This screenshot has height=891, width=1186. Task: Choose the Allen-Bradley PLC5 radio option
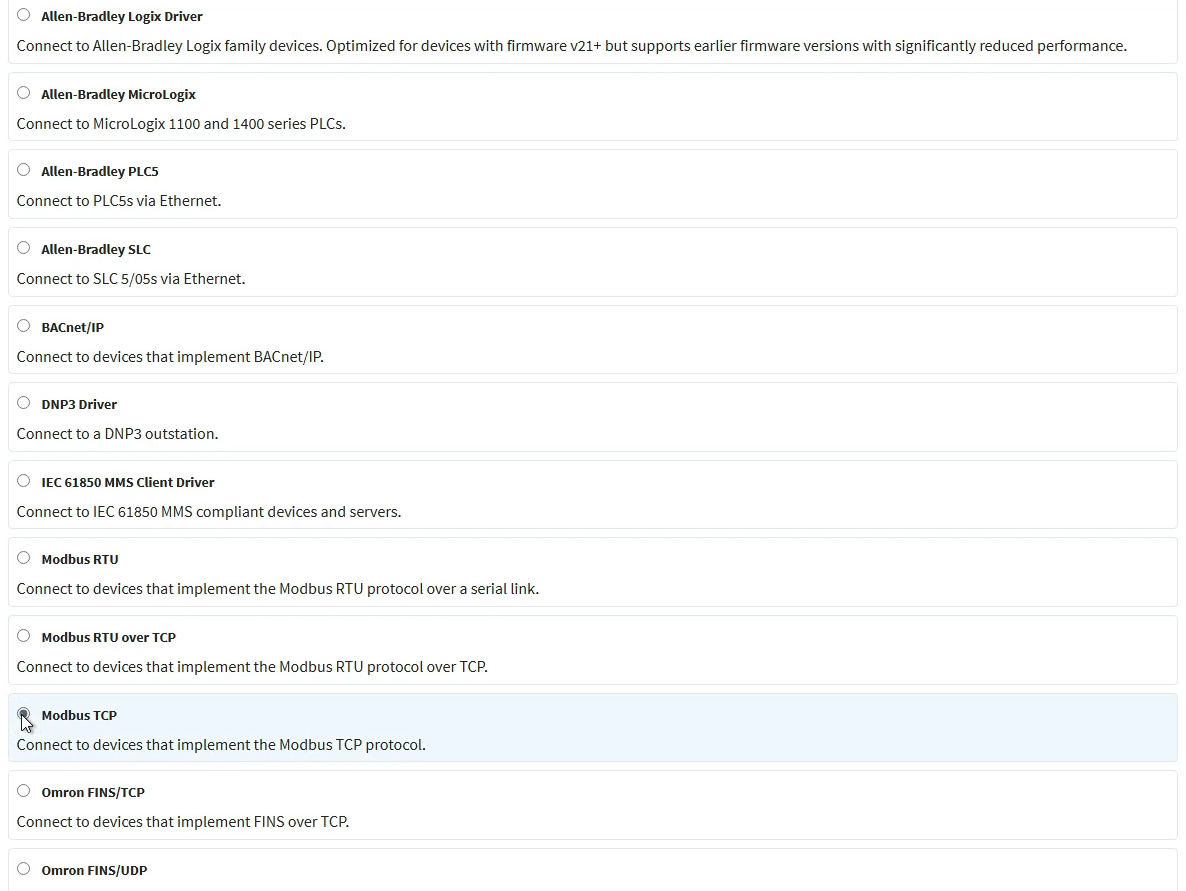pyautogui.click(x=23, y=169)
